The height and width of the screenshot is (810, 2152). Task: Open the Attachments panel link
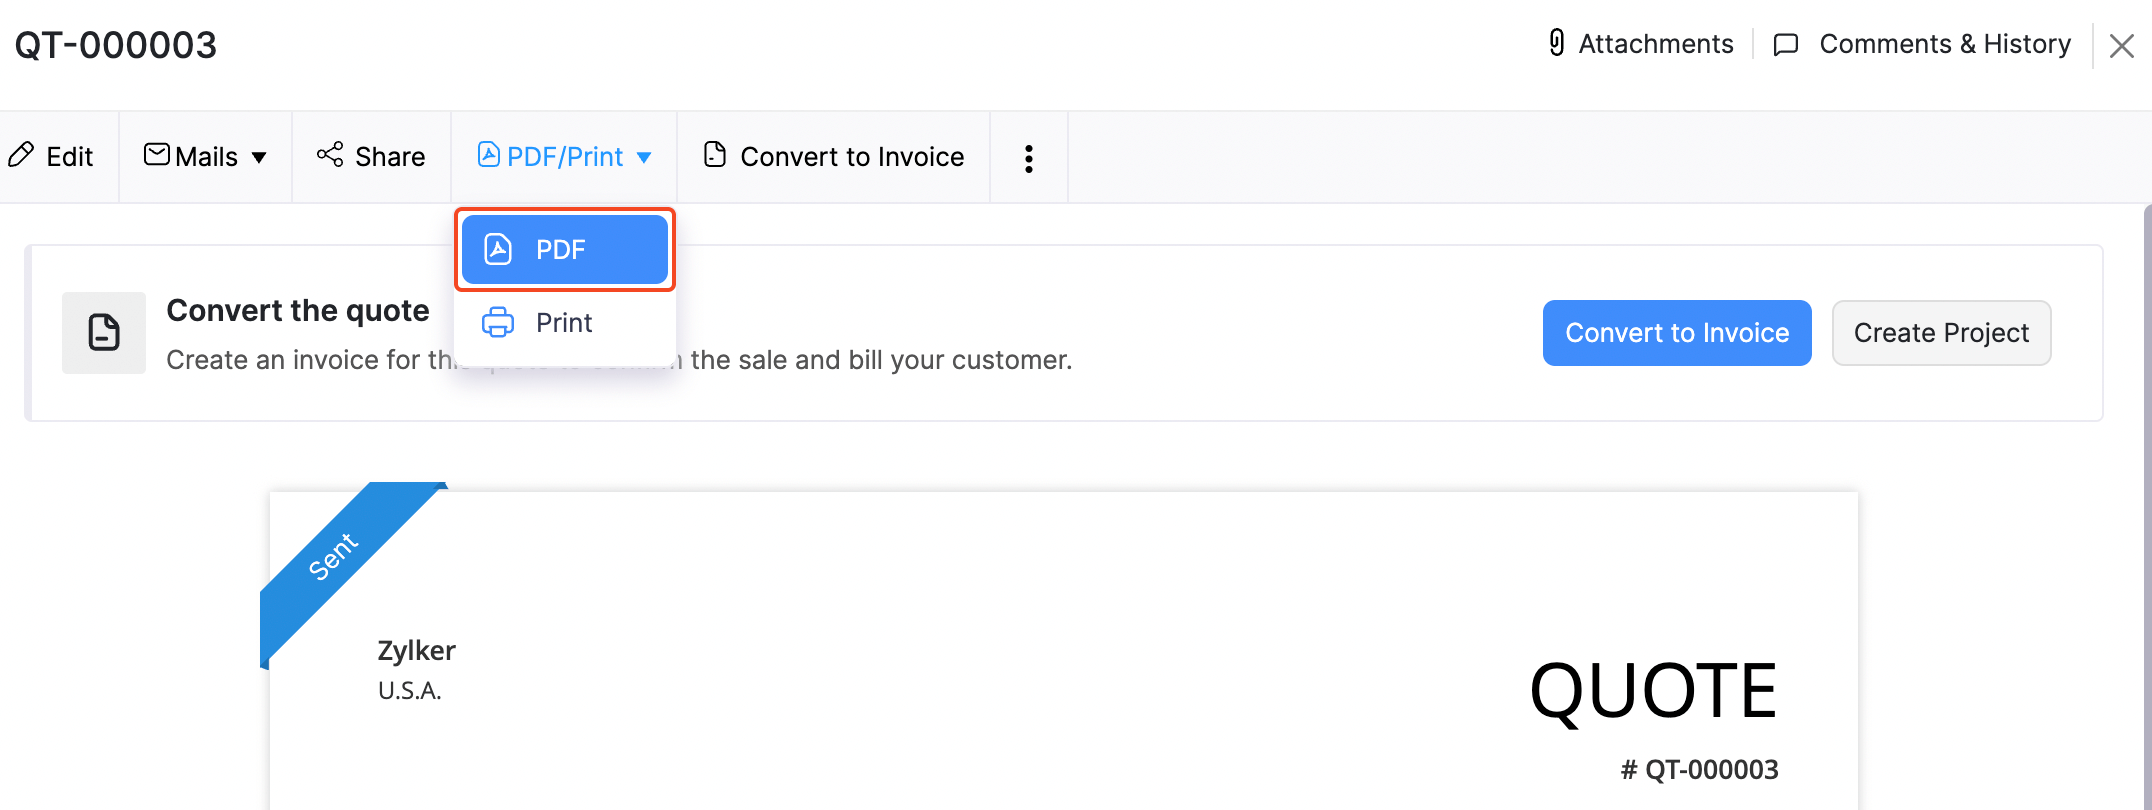tap(1655, 44)
